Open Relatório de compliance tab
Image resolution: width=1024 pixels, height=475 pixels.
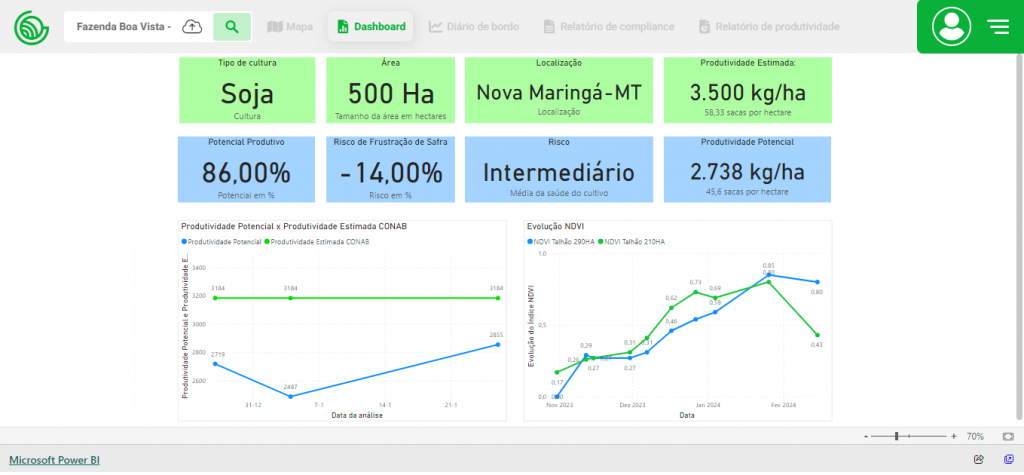click(609, 27)
